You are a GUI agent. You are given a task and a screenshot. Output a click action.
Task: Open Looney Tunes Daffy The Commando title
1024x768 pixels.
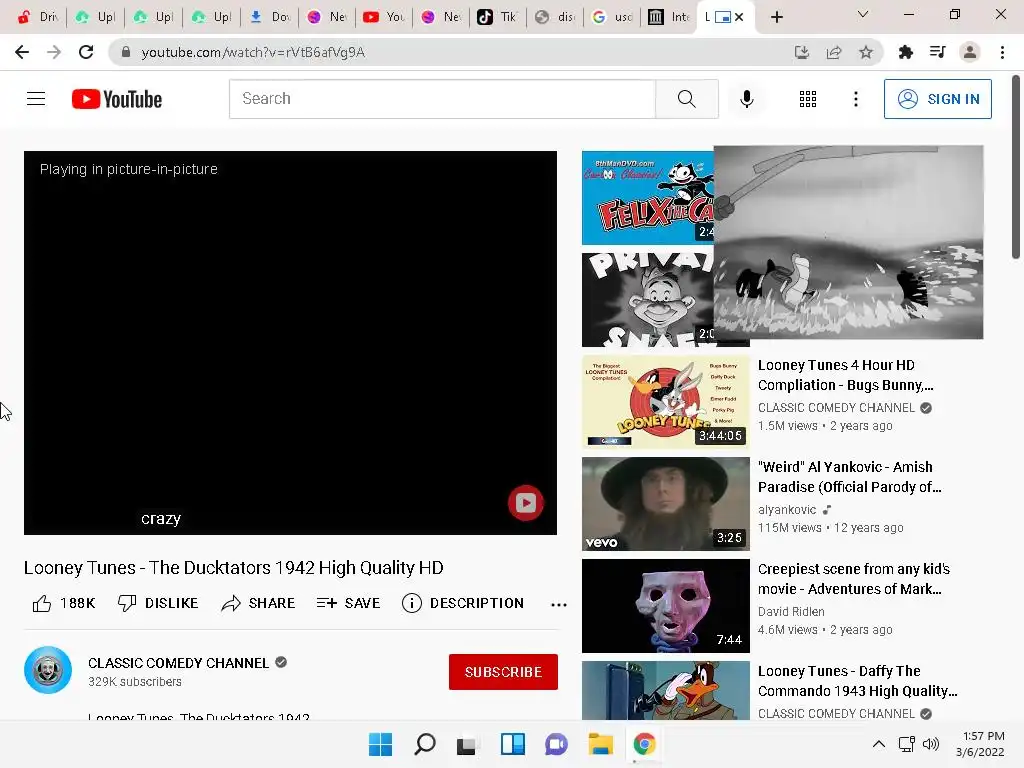(857, 680)
